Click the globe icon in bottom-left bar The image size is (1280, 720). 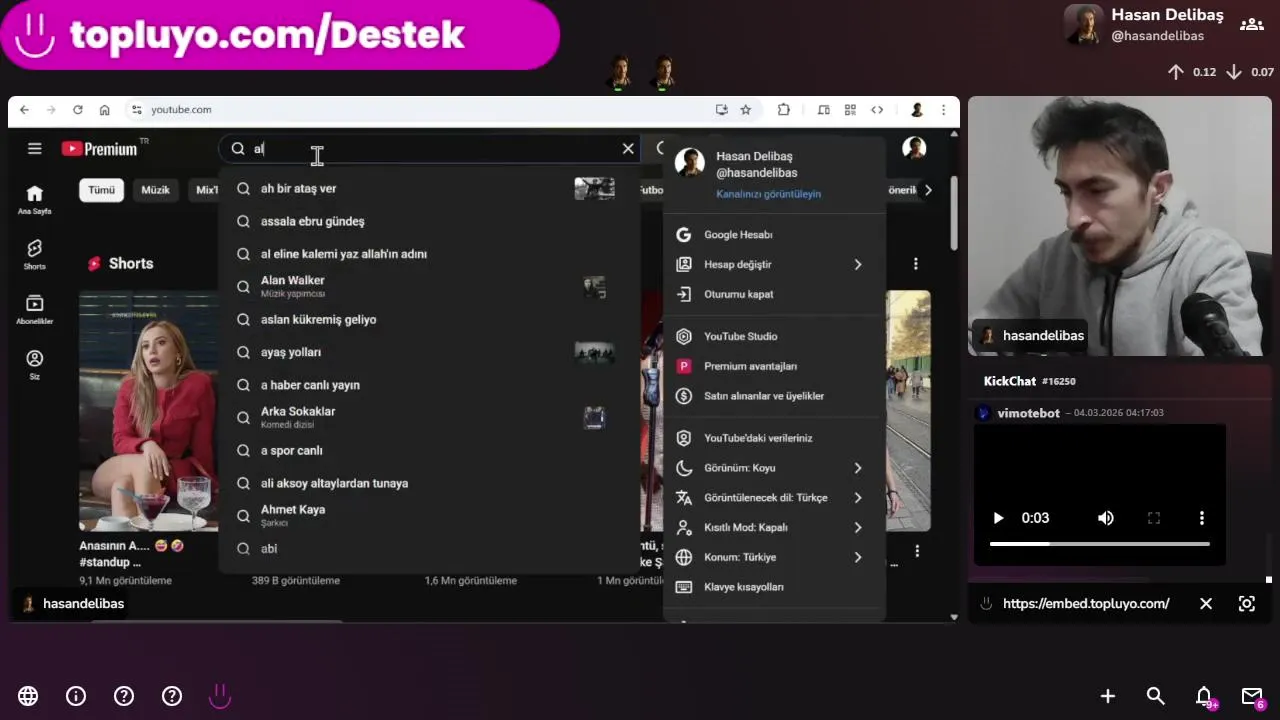point(28,696)
